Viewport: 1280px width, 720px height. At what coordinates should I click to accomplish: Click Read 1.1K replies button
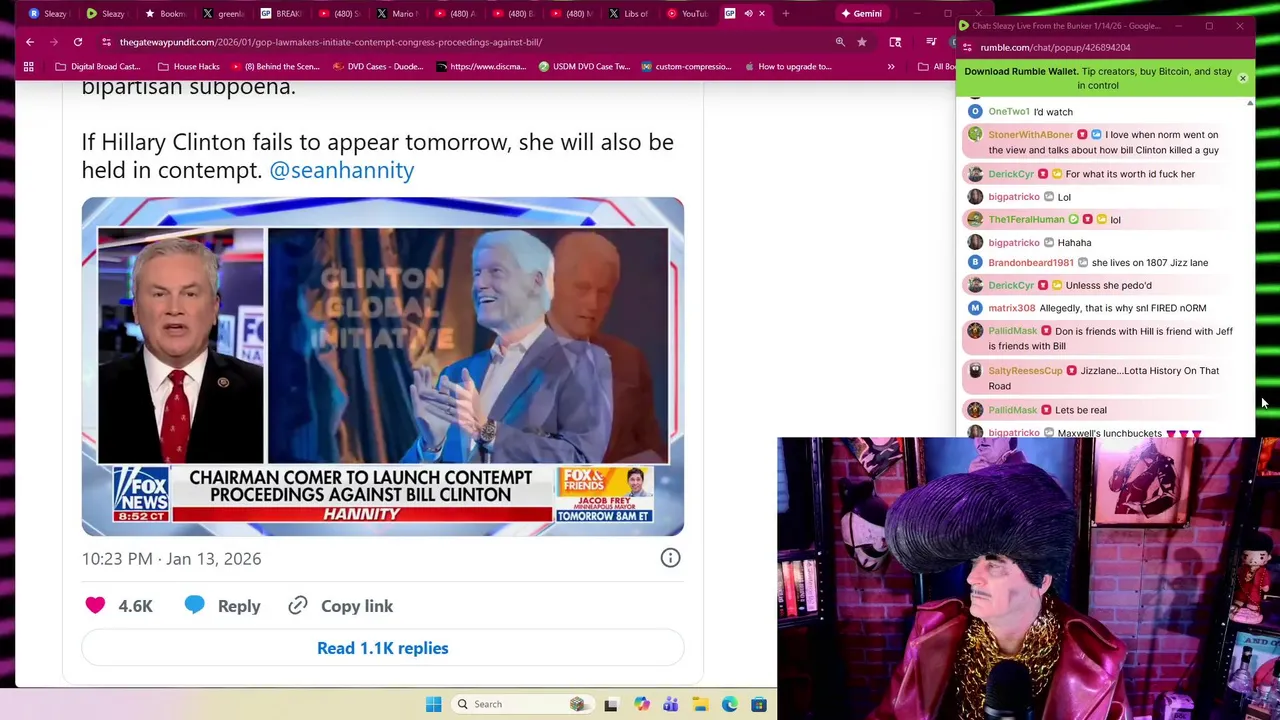tap(382, 648)
